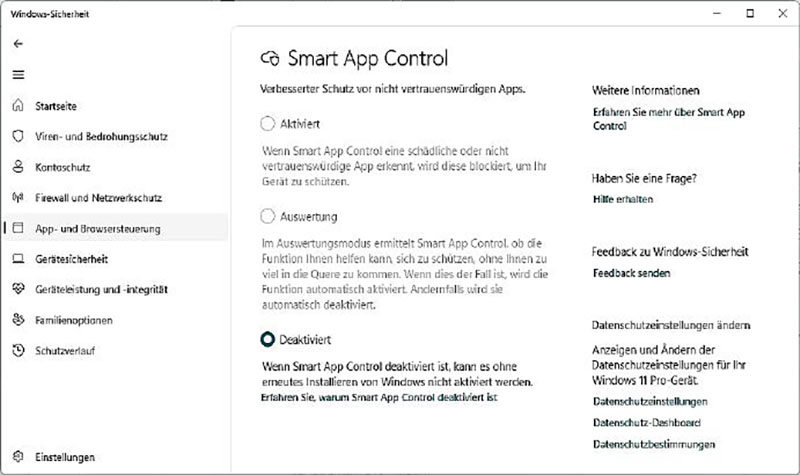Click the Geräteleistung heart icon
The height and width of the screenshot is (475, 800).
[x=18, y=290]
